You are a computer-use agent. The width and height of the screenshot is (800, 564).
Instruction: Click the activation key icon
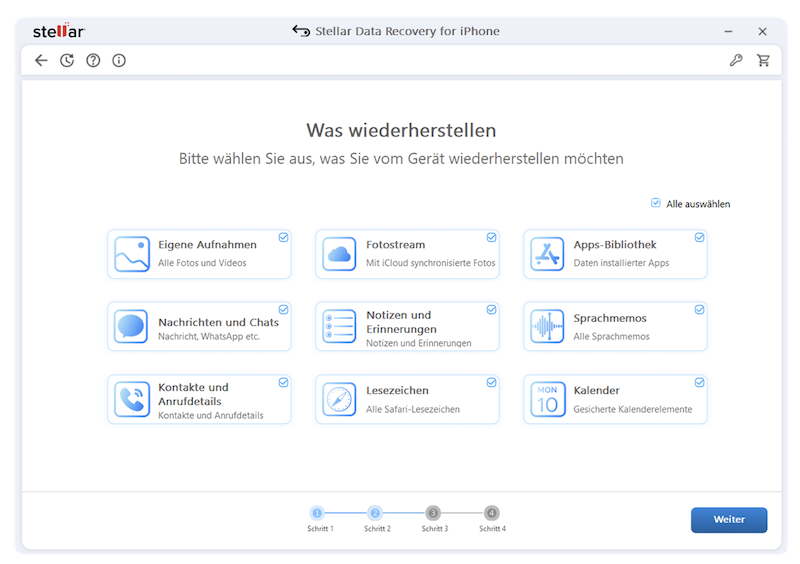[x=736, y=61]
